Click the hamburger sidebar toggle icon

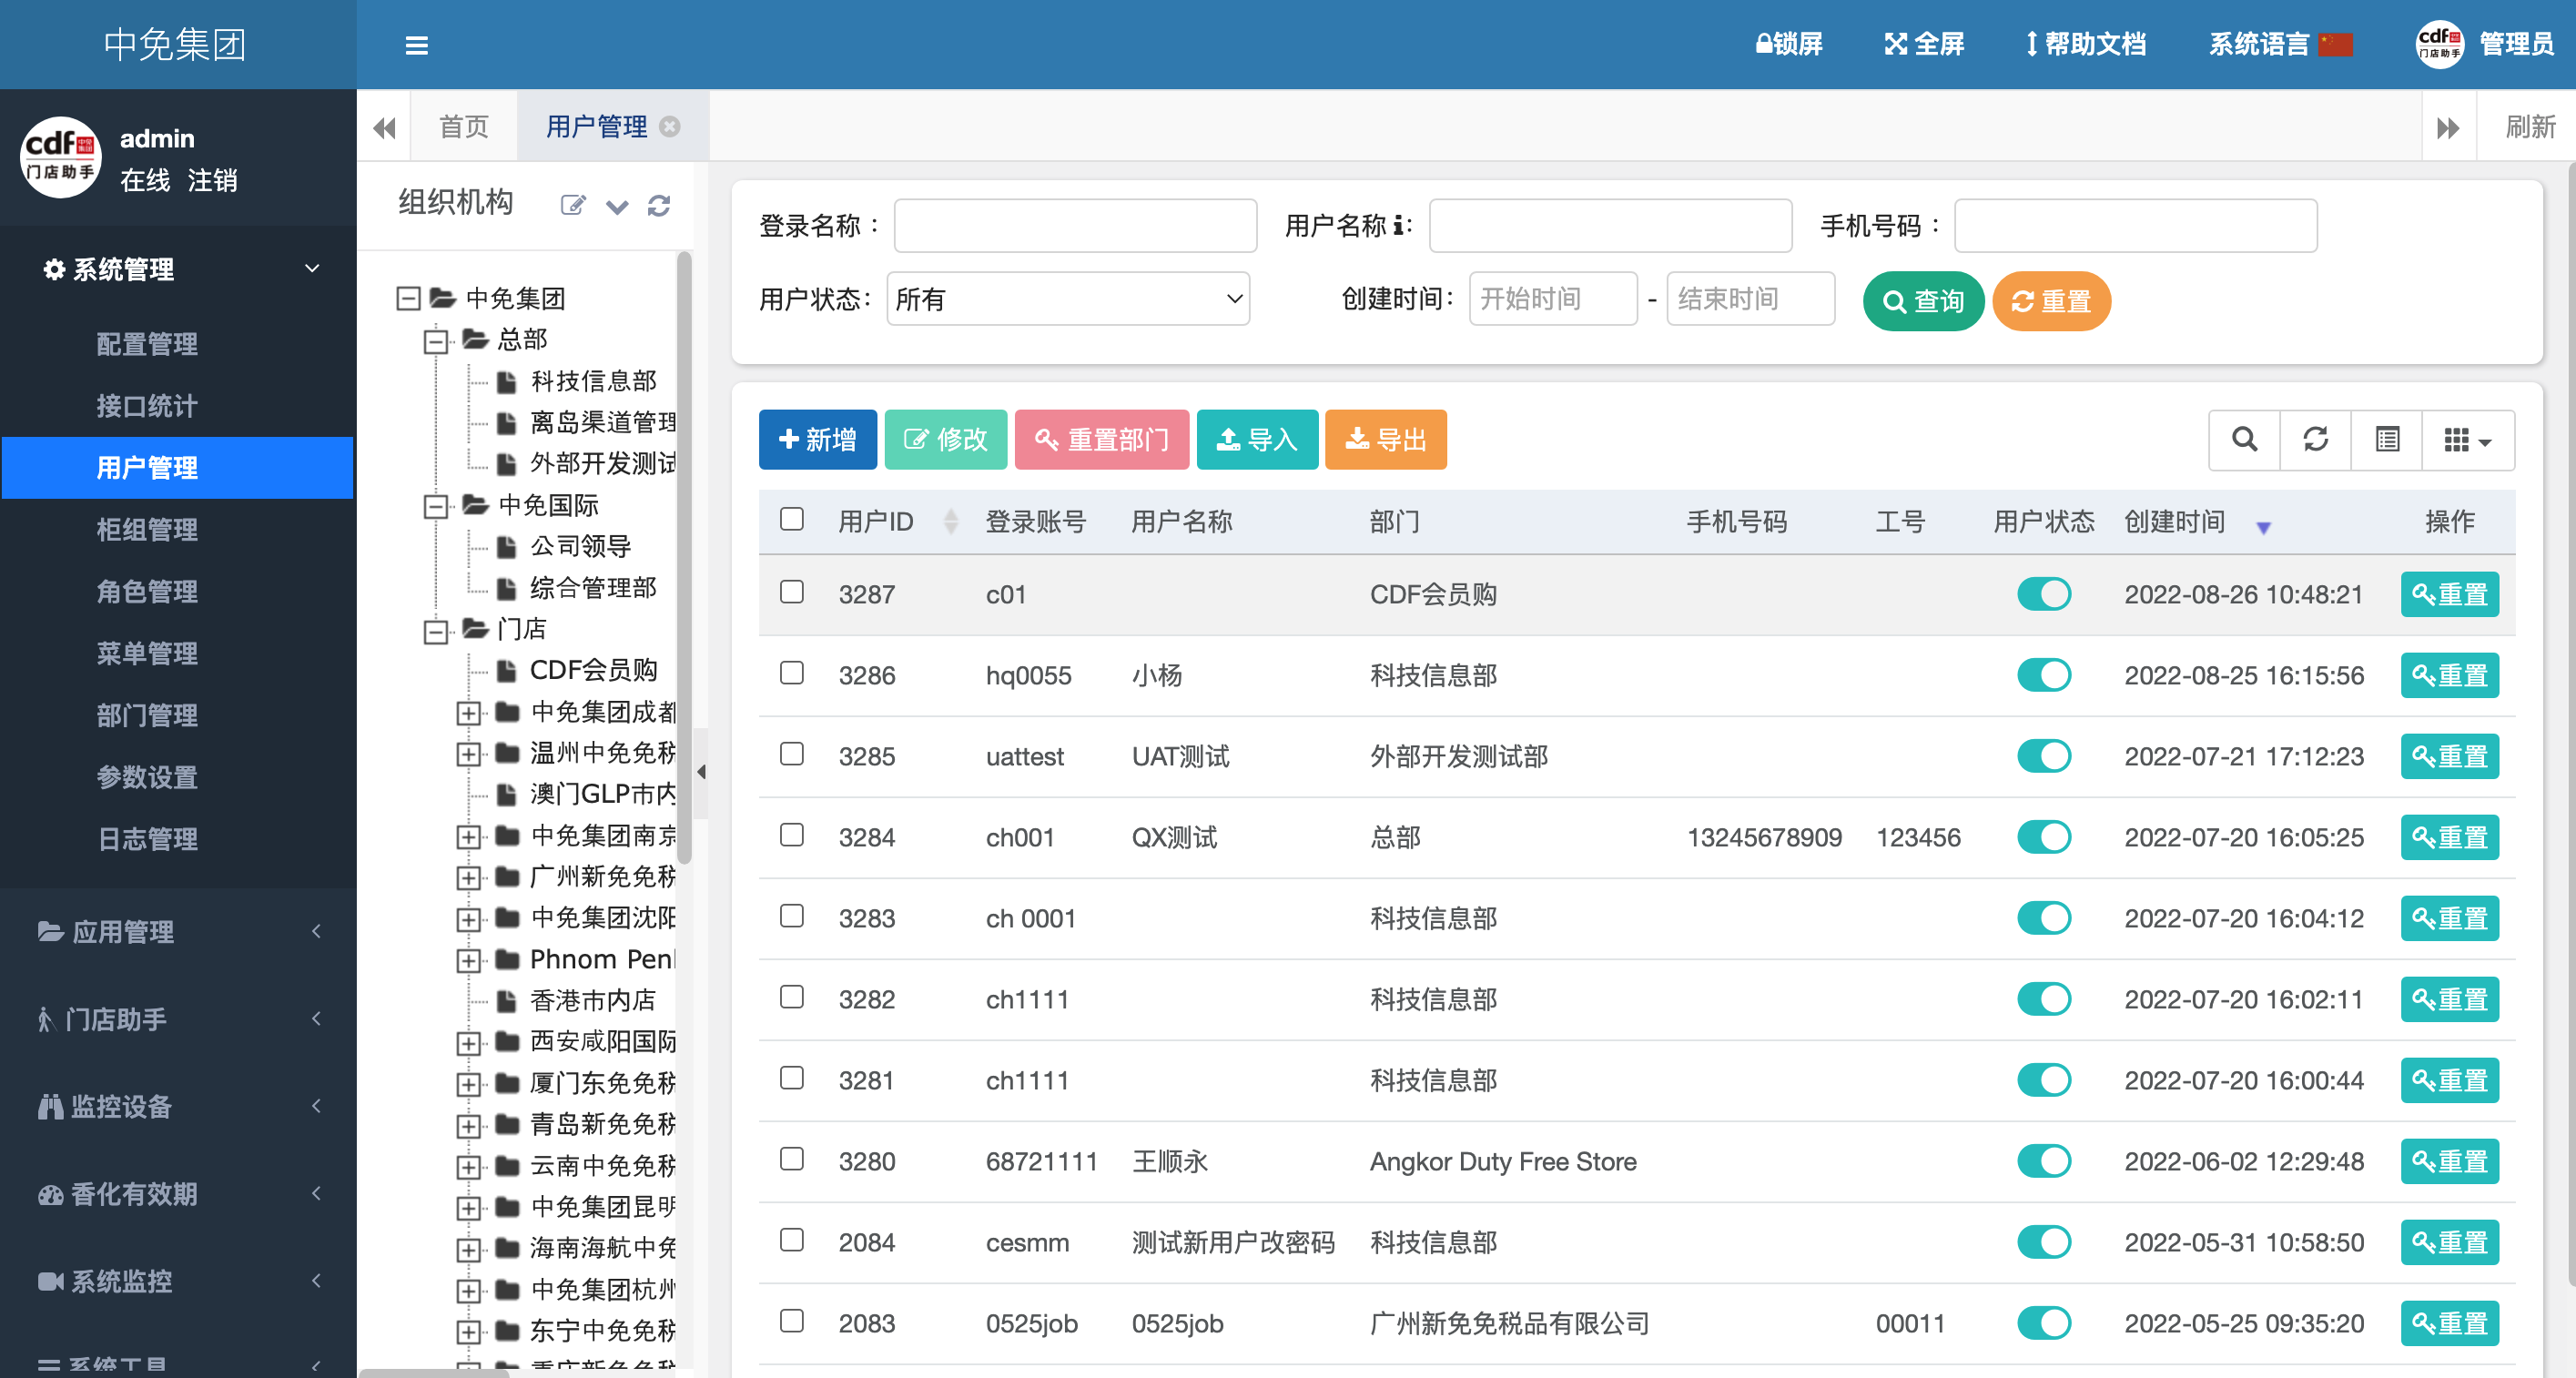416,45
